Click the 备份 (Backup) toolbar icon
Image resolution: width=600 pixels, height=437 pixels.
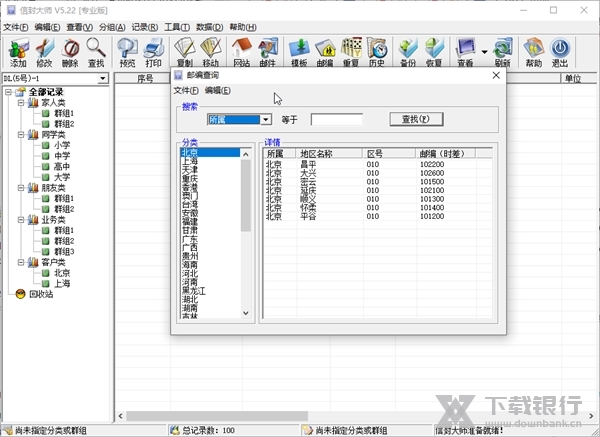pos(408,52)
